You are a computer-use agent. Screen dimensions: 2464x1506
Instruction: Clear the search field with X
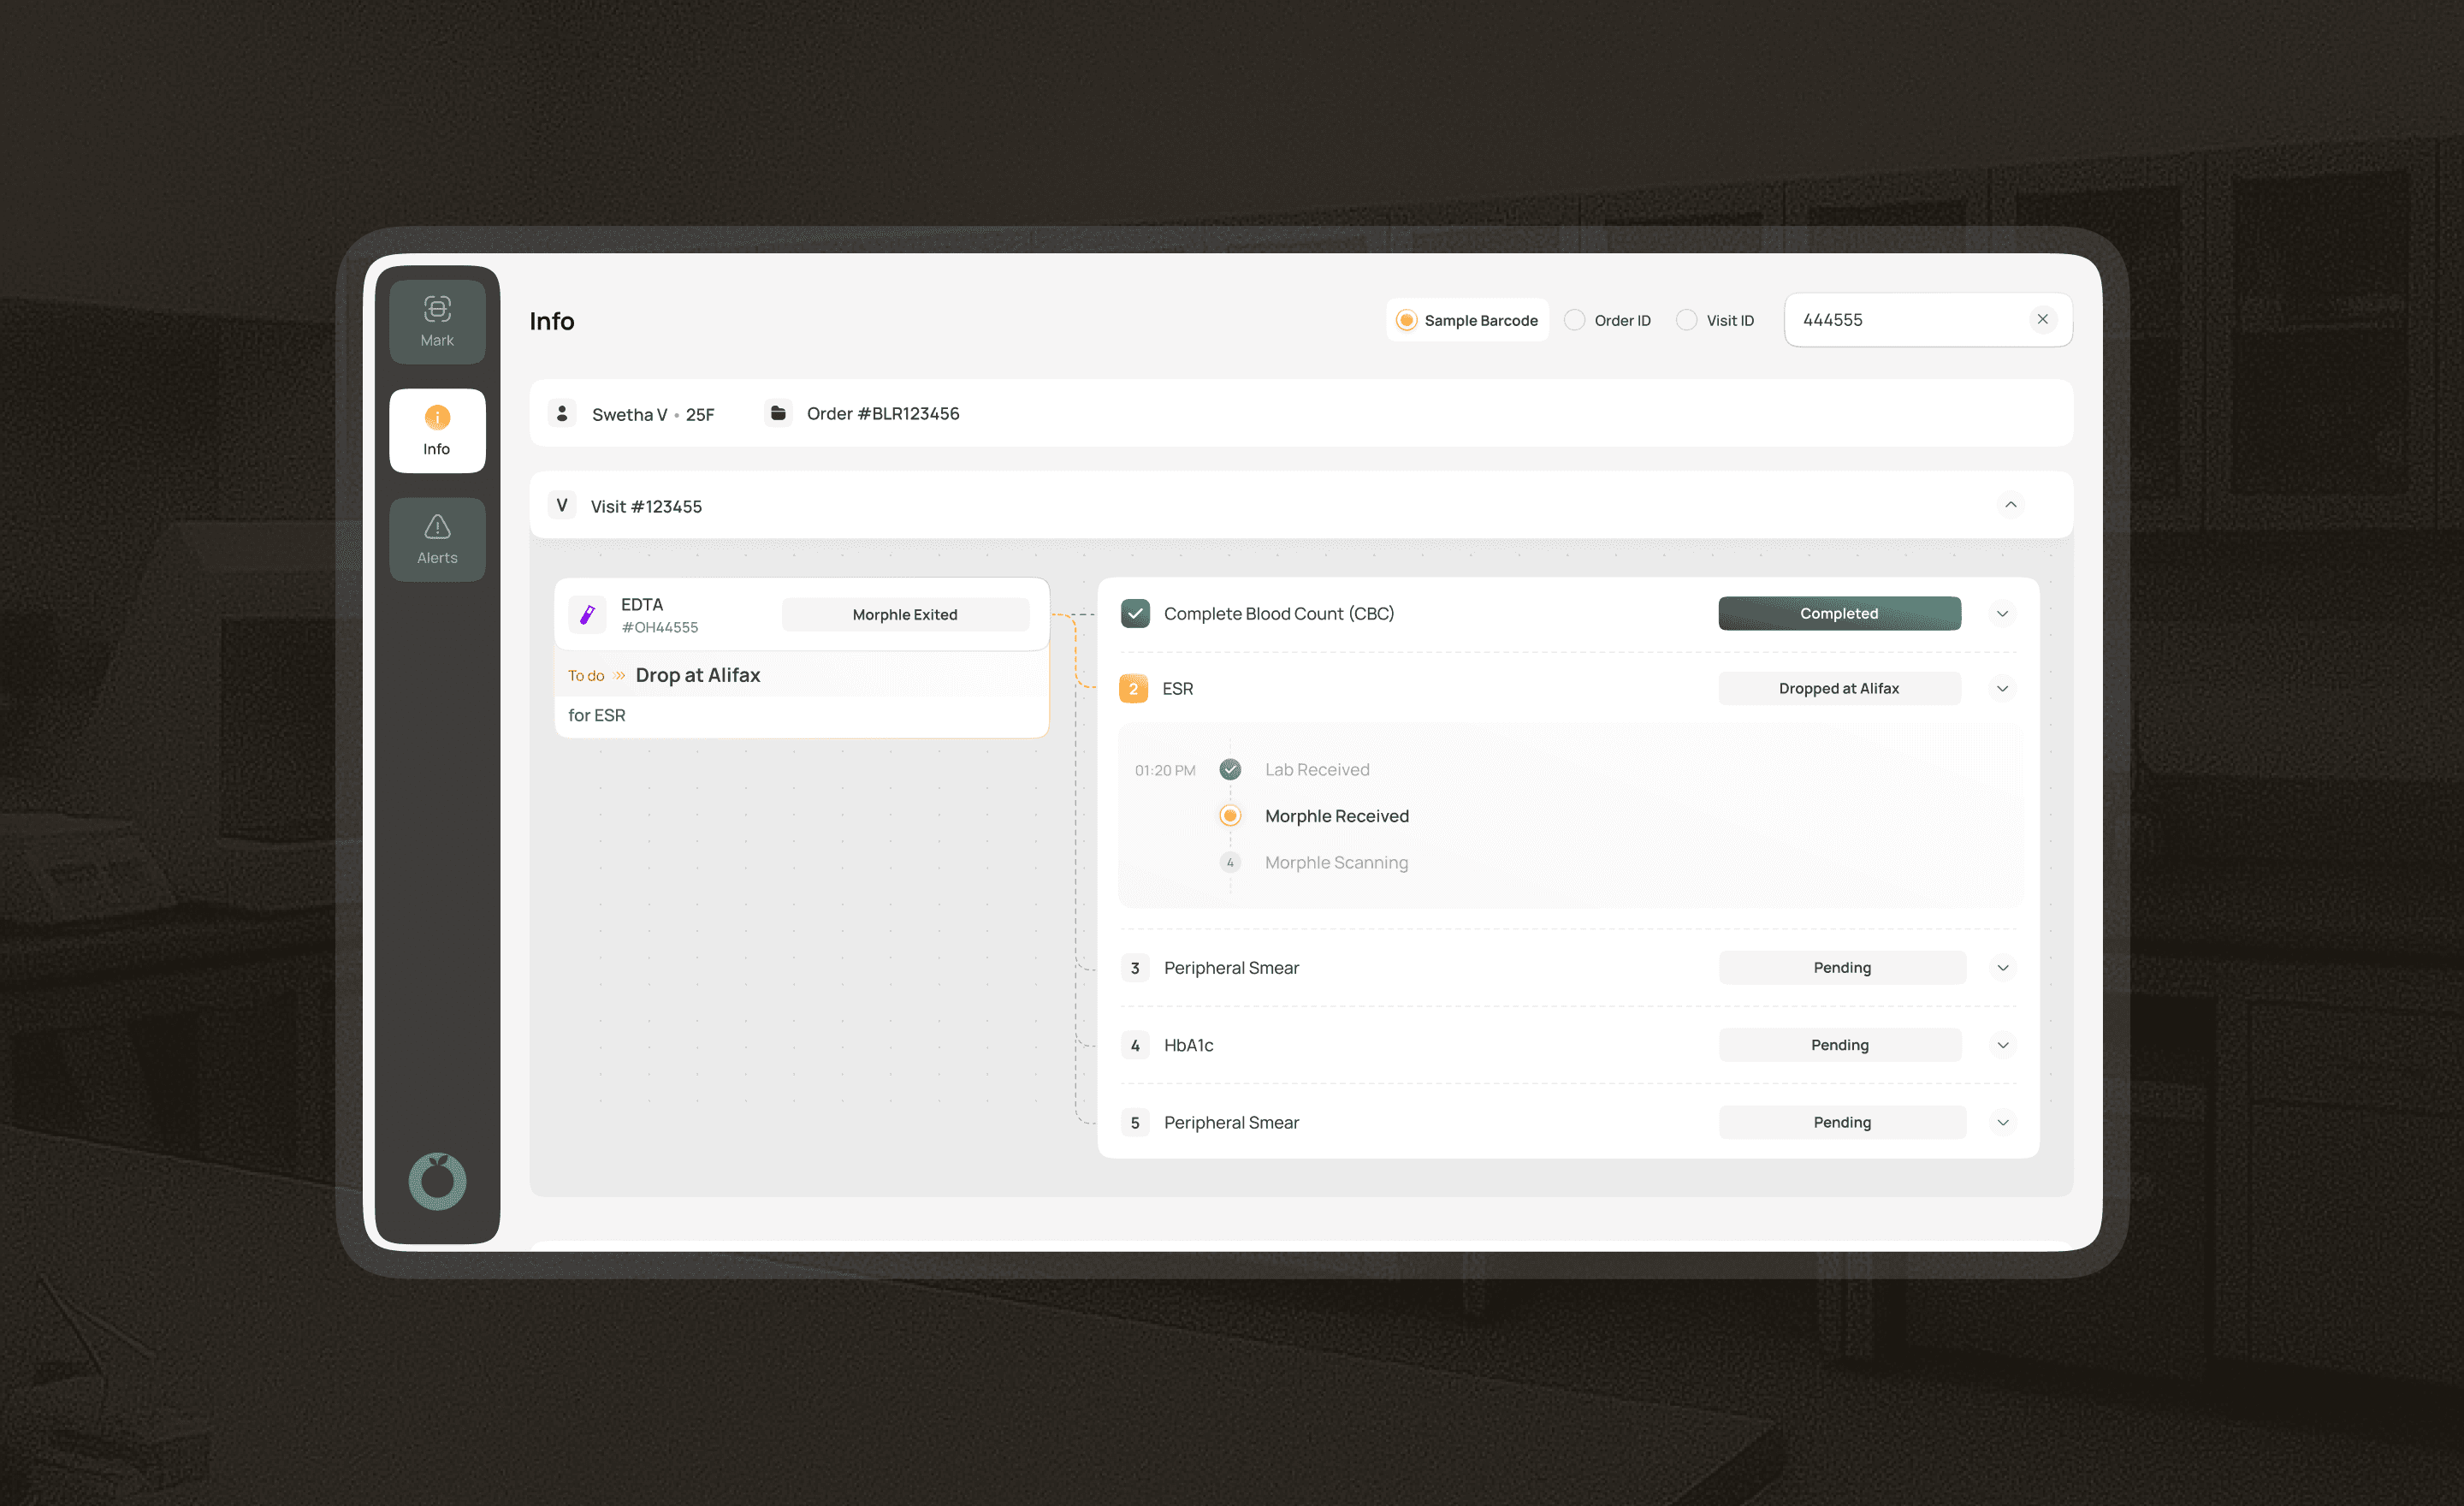[x=2042, y=319]
